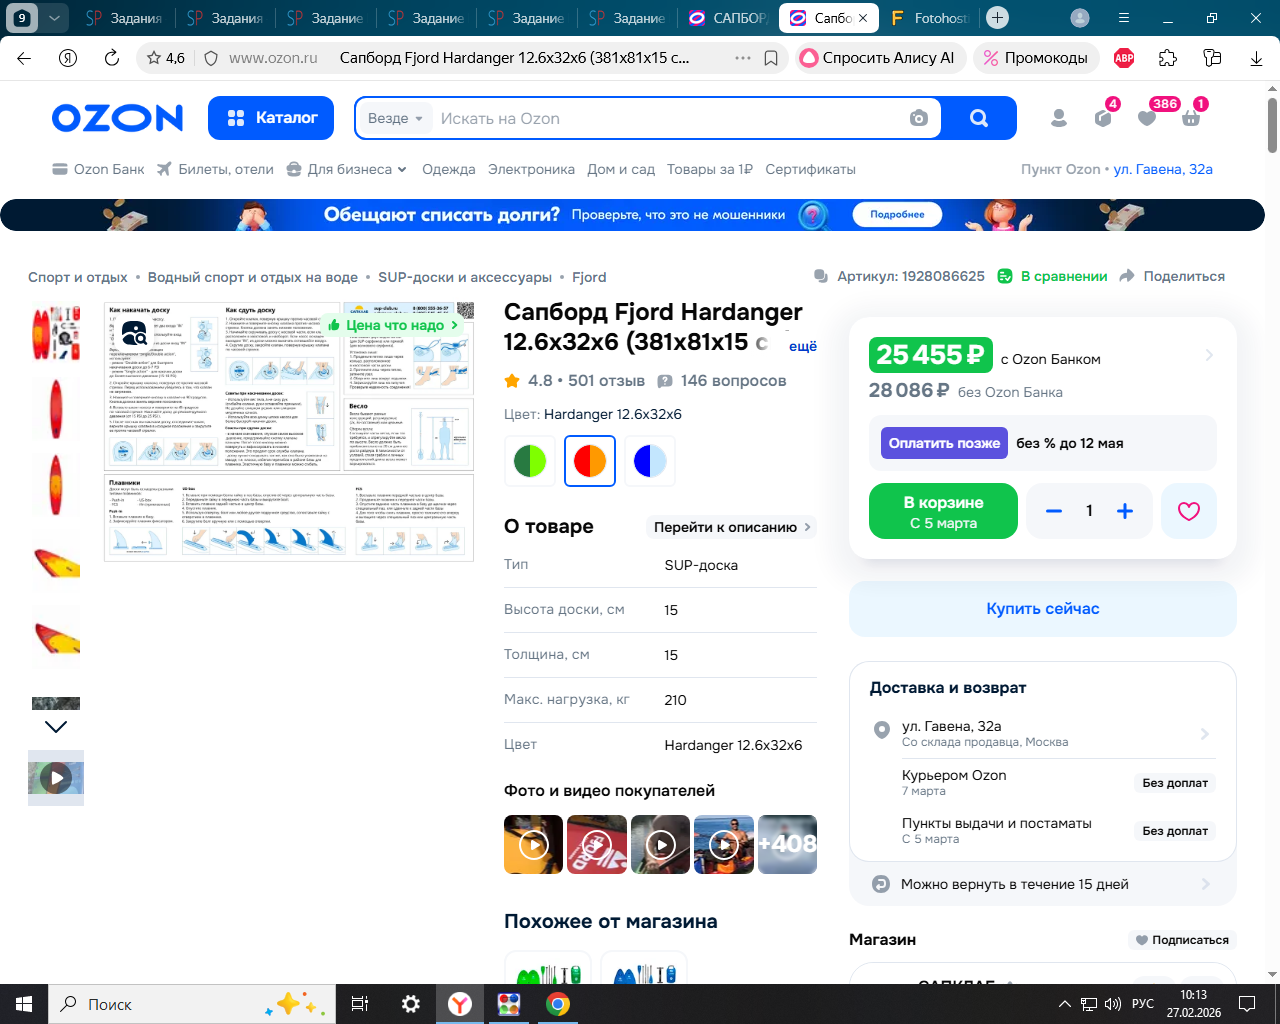Image resolution: width=1280 pixels, height=1024 pixels.
Task: Open Chrome from the taskbar
Action: point(558,1004)
